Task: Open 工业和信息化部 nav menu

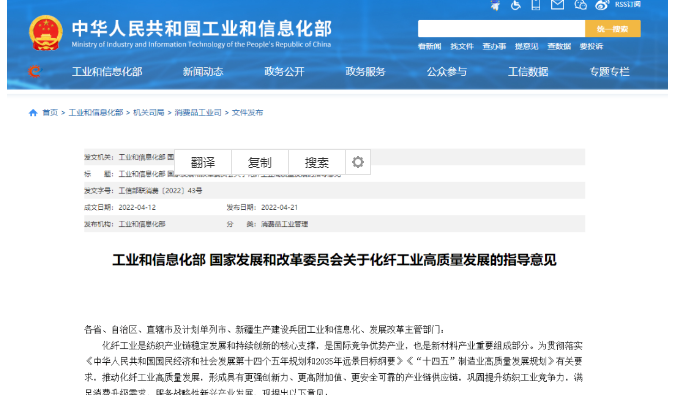Action: tap(107, 72)
